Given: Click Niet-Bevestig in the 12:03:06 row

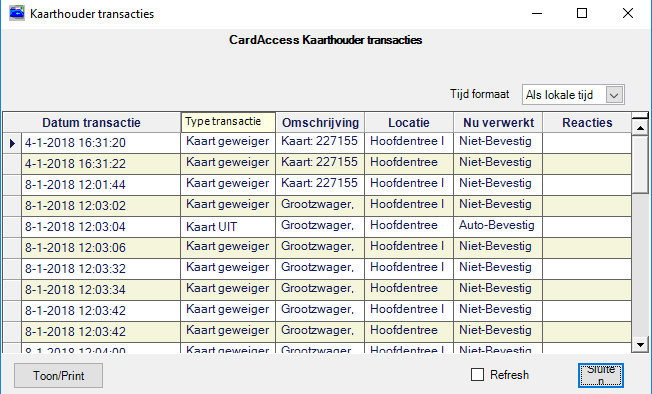Looking at the screenshot, I should coord(498,248).
